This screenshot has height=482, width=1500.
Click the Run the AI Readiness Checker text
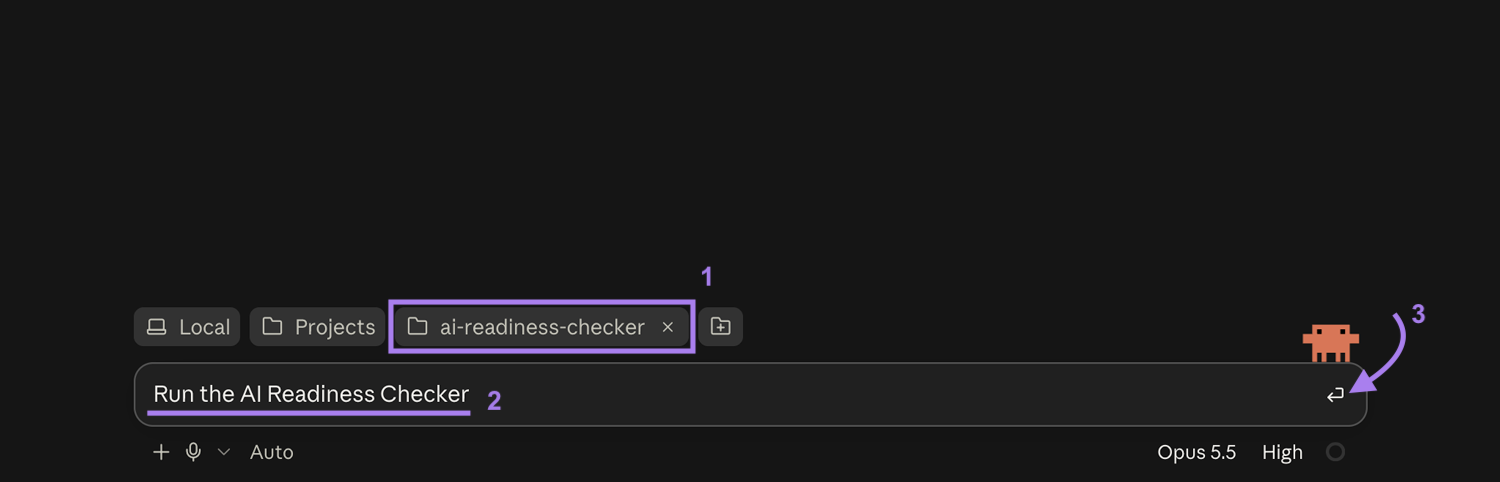coord(311,394)
